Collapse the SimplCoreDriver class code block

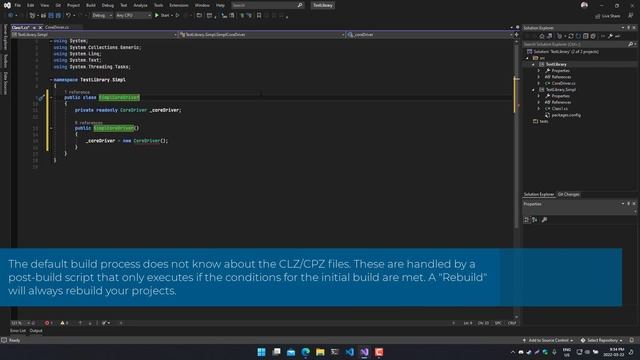51,98
